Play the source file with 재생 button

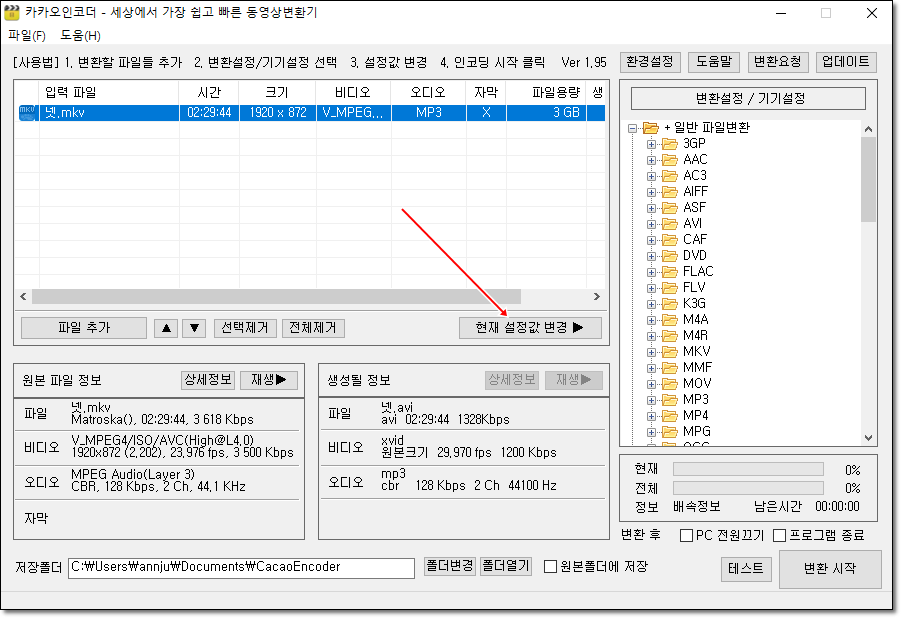268,380
